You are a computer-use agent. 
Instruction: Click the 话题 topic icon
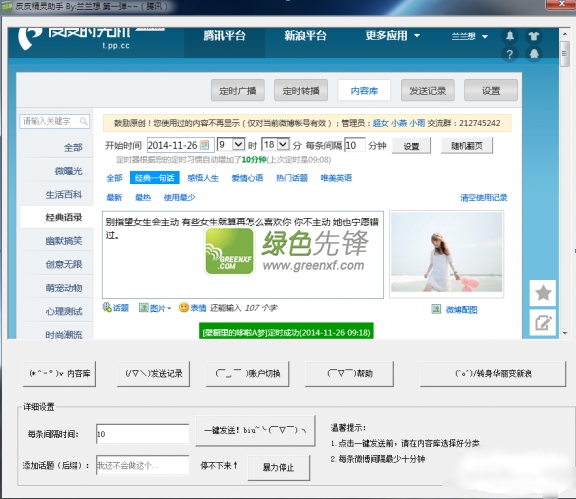tap(107, 307)
